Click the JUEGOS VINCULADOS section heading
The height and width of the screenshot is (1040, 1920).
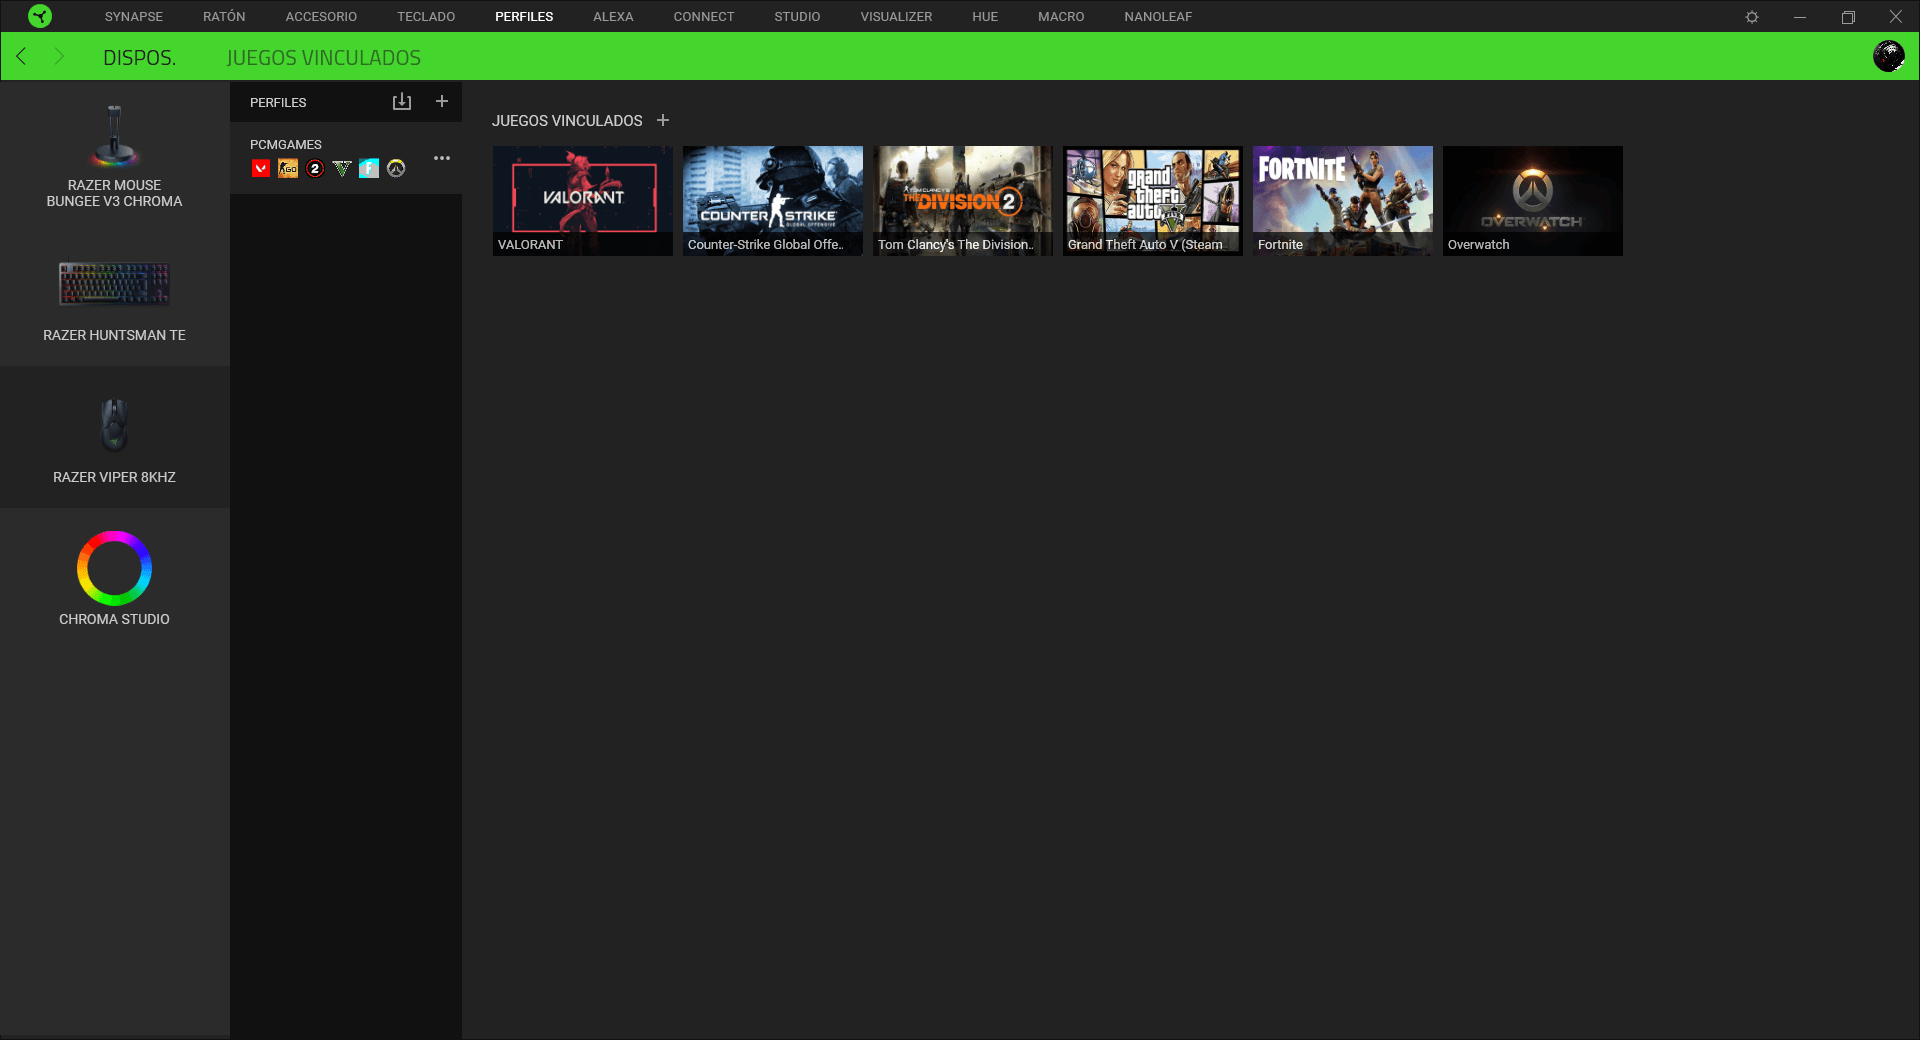567,121
